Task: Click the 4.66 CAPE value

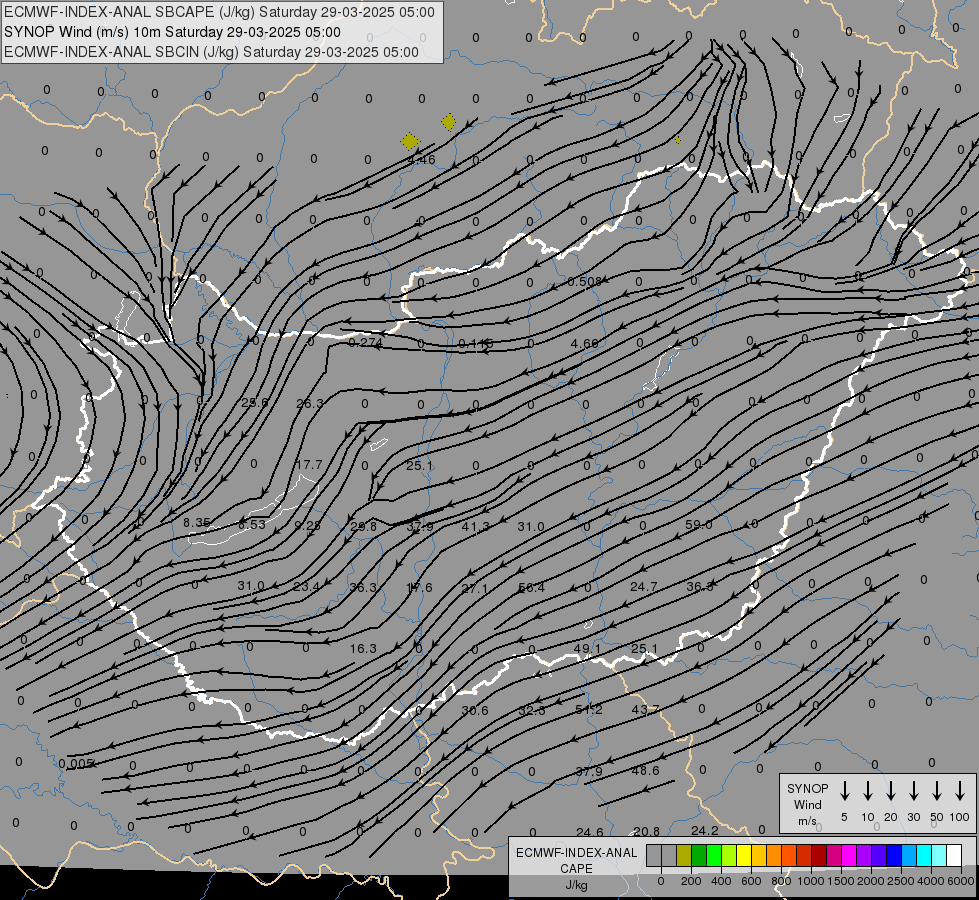Action: (584, 344)
